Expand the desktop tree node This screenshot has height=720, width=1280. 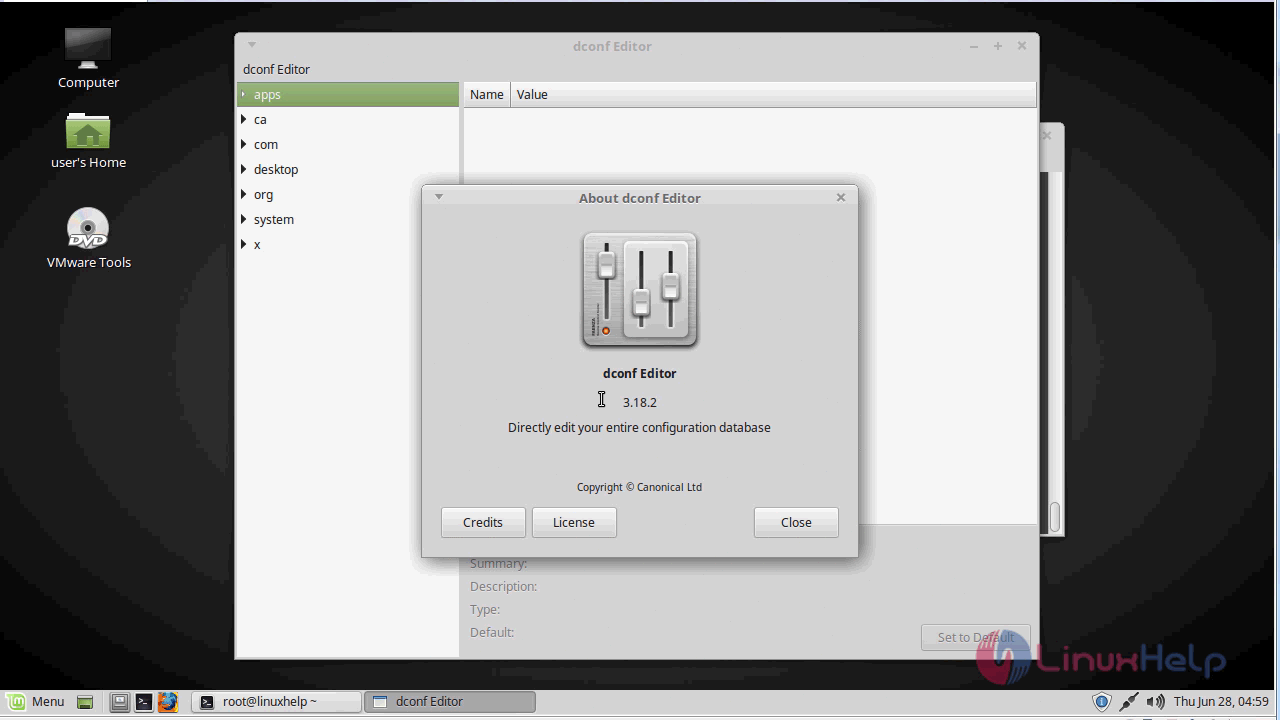tap(243, 169)
